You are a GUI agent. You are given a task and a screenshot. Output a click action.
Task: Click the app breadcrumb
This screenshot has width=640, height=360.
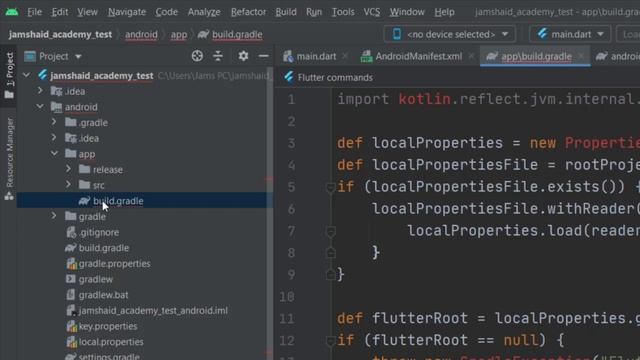179,35
